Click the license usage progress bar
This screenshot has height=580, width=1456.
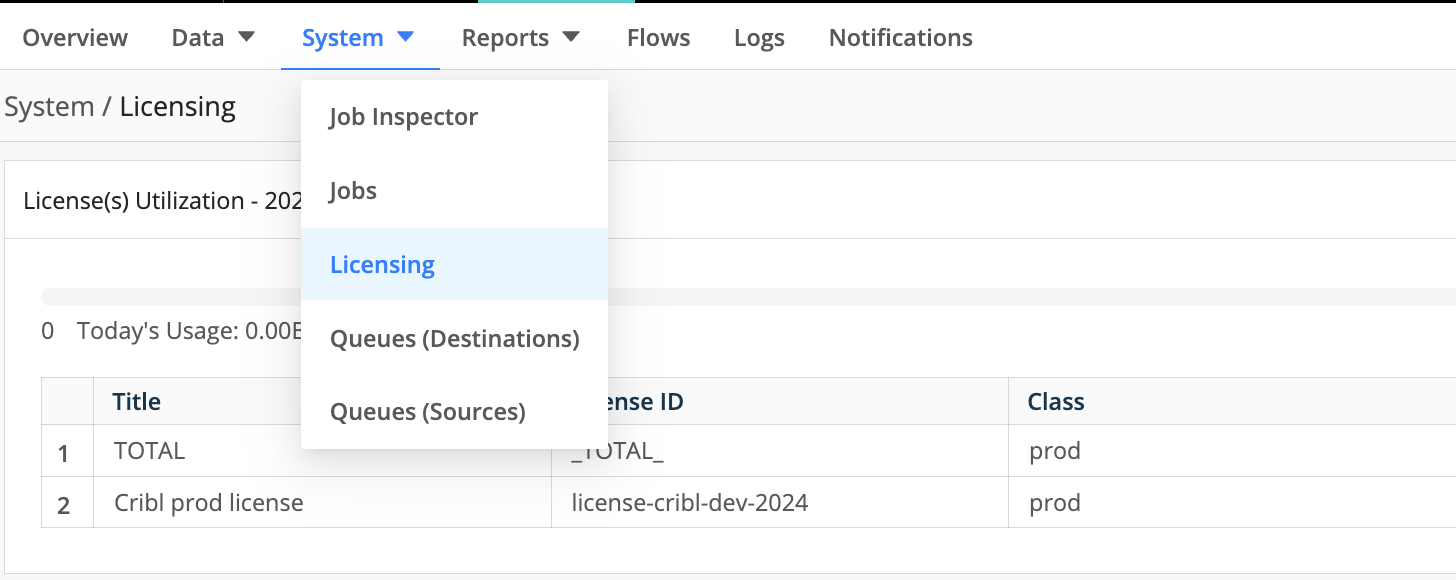coord(1000,297)
